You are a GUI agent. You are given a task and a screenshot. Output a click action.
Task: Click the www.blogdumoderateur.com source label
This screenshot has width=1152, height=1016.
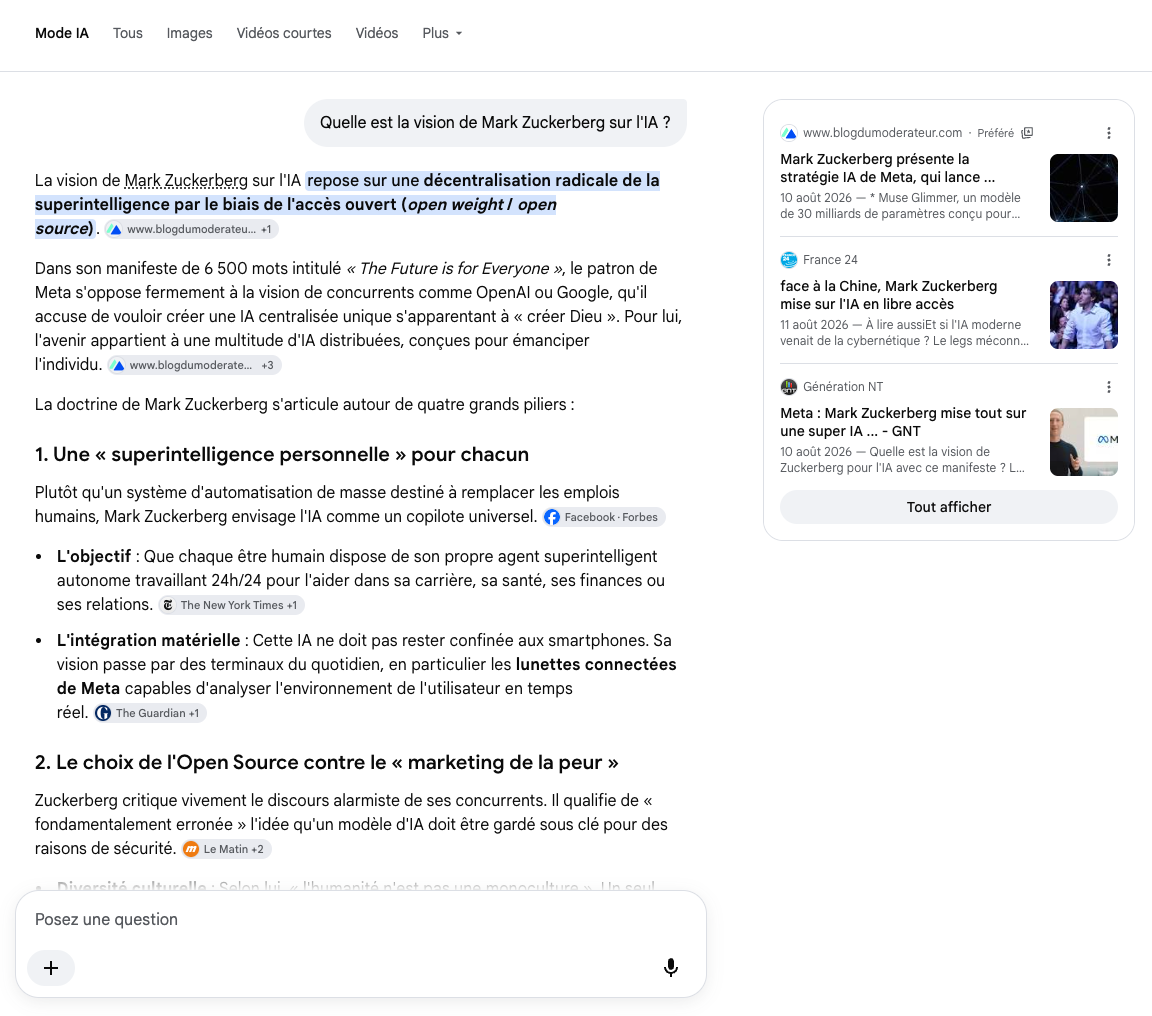point(882,133)
